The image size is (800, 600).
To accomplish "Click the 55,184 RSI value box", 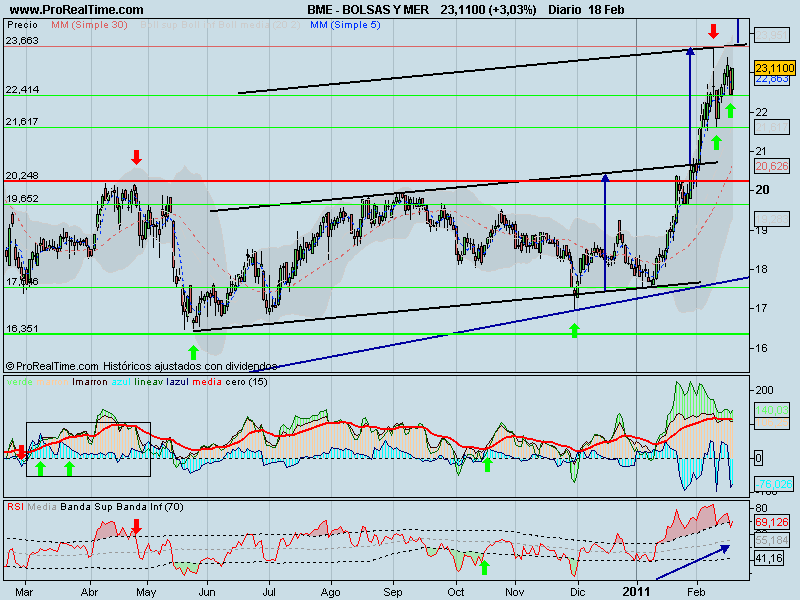I will [772, 540].
